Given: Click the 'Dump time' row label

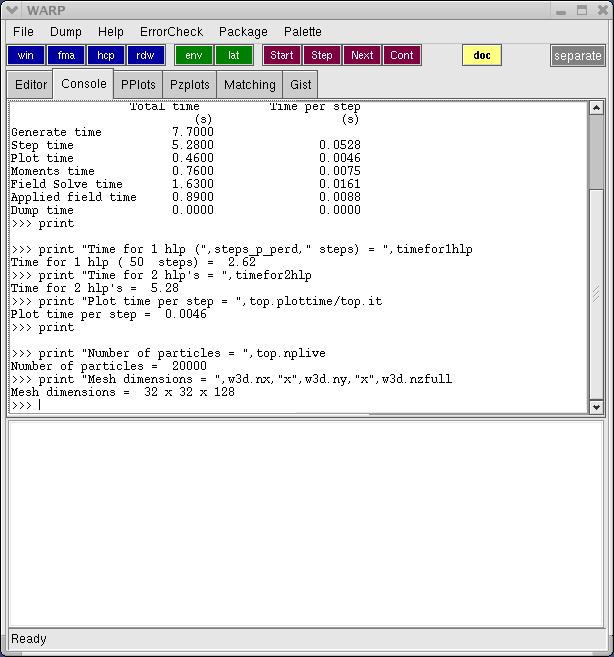Looking at the screenshot, I should [42, 210].
